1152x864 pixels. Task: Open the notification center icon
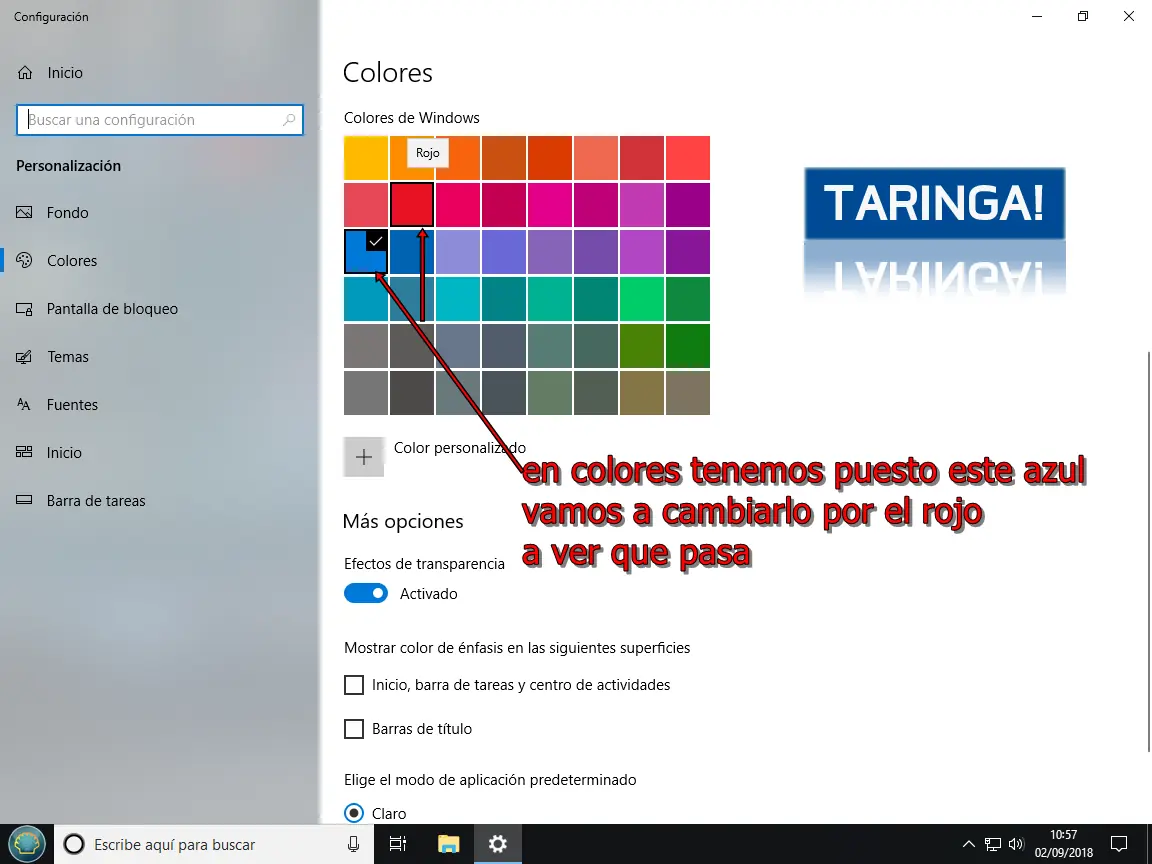pyautogui.click(x=1119, y=844)
